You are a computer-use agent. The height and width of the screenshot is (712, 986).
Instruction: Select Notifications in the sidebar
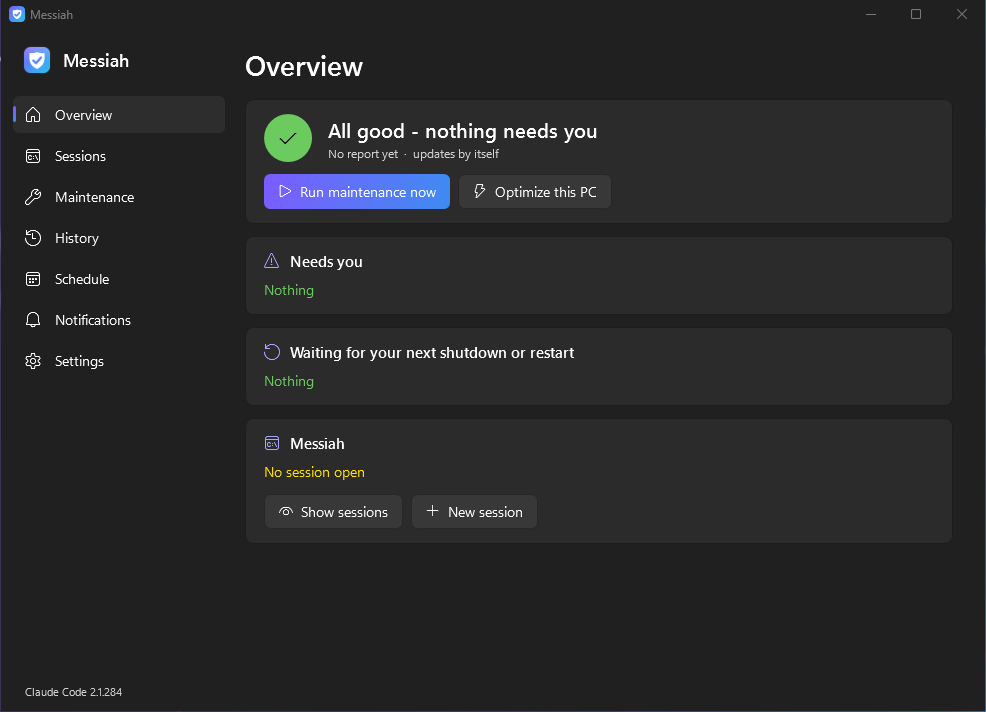(119, 320)
